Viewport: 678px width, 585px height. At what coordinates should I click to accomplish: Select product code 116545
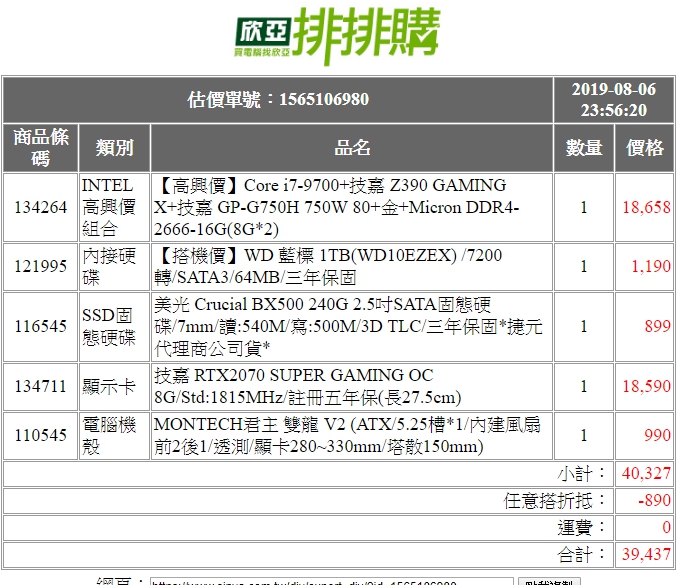tap(41, 326)
